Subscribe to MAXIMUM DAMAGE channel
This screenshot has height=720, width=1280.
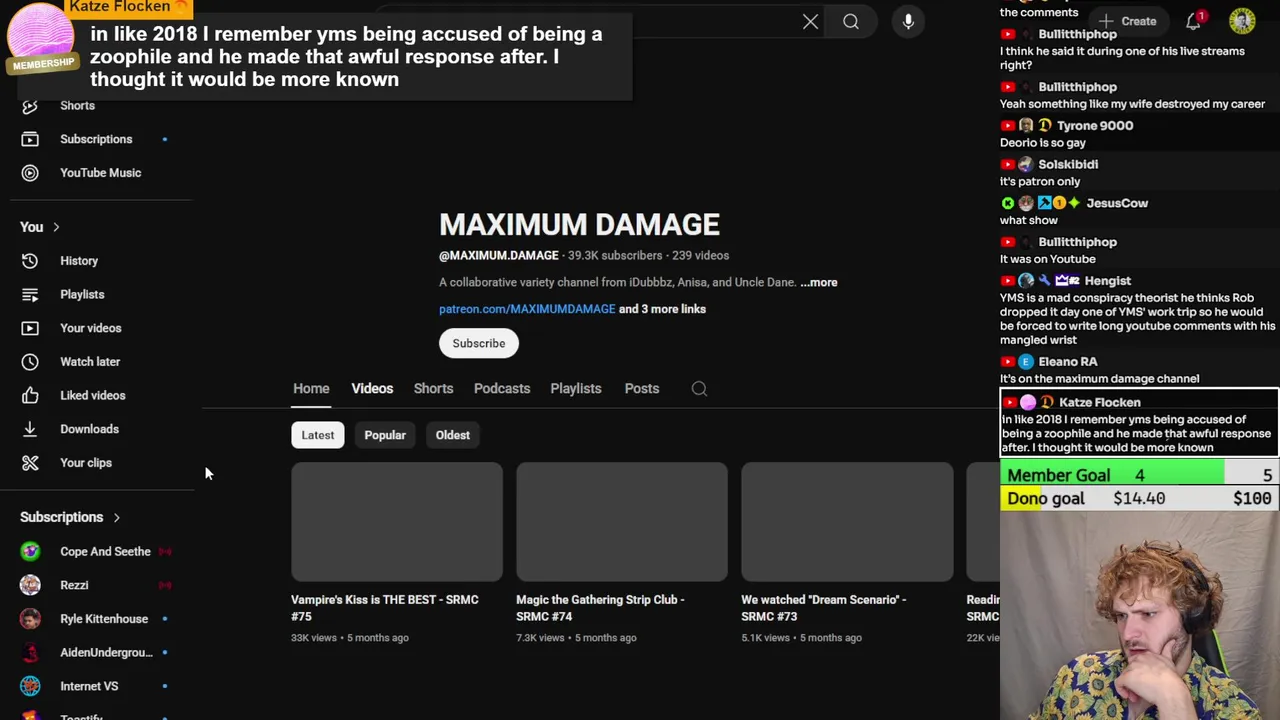point(479,343)
